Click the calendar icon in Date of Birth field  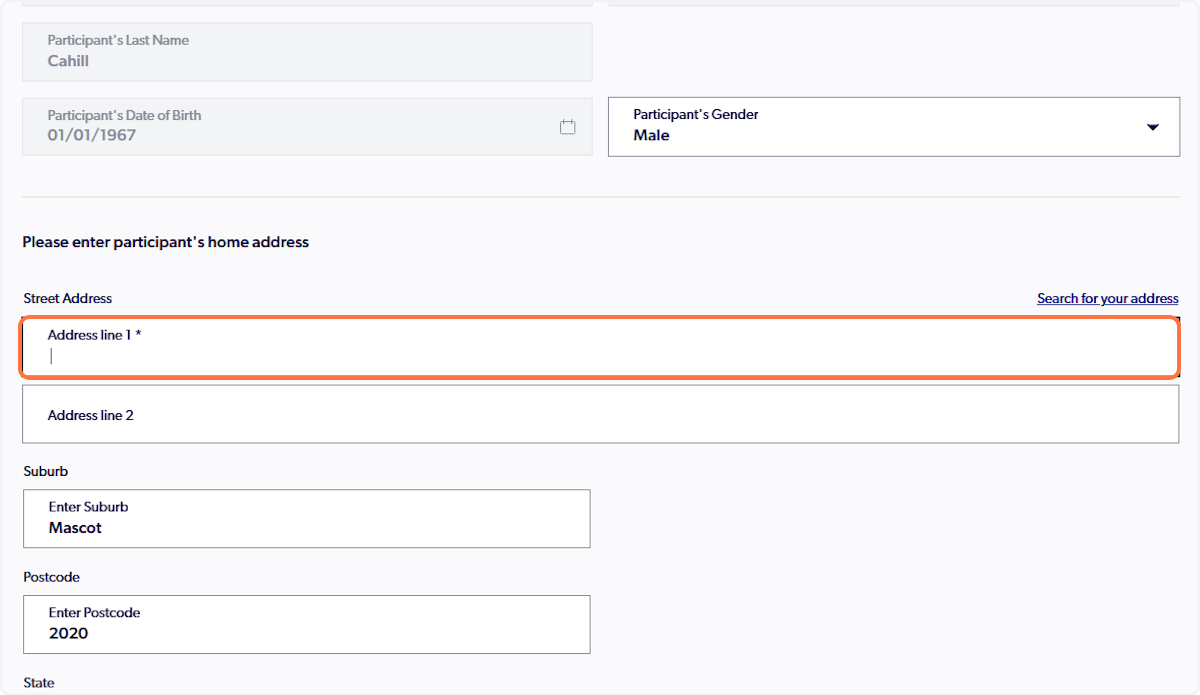click(567, 126)
